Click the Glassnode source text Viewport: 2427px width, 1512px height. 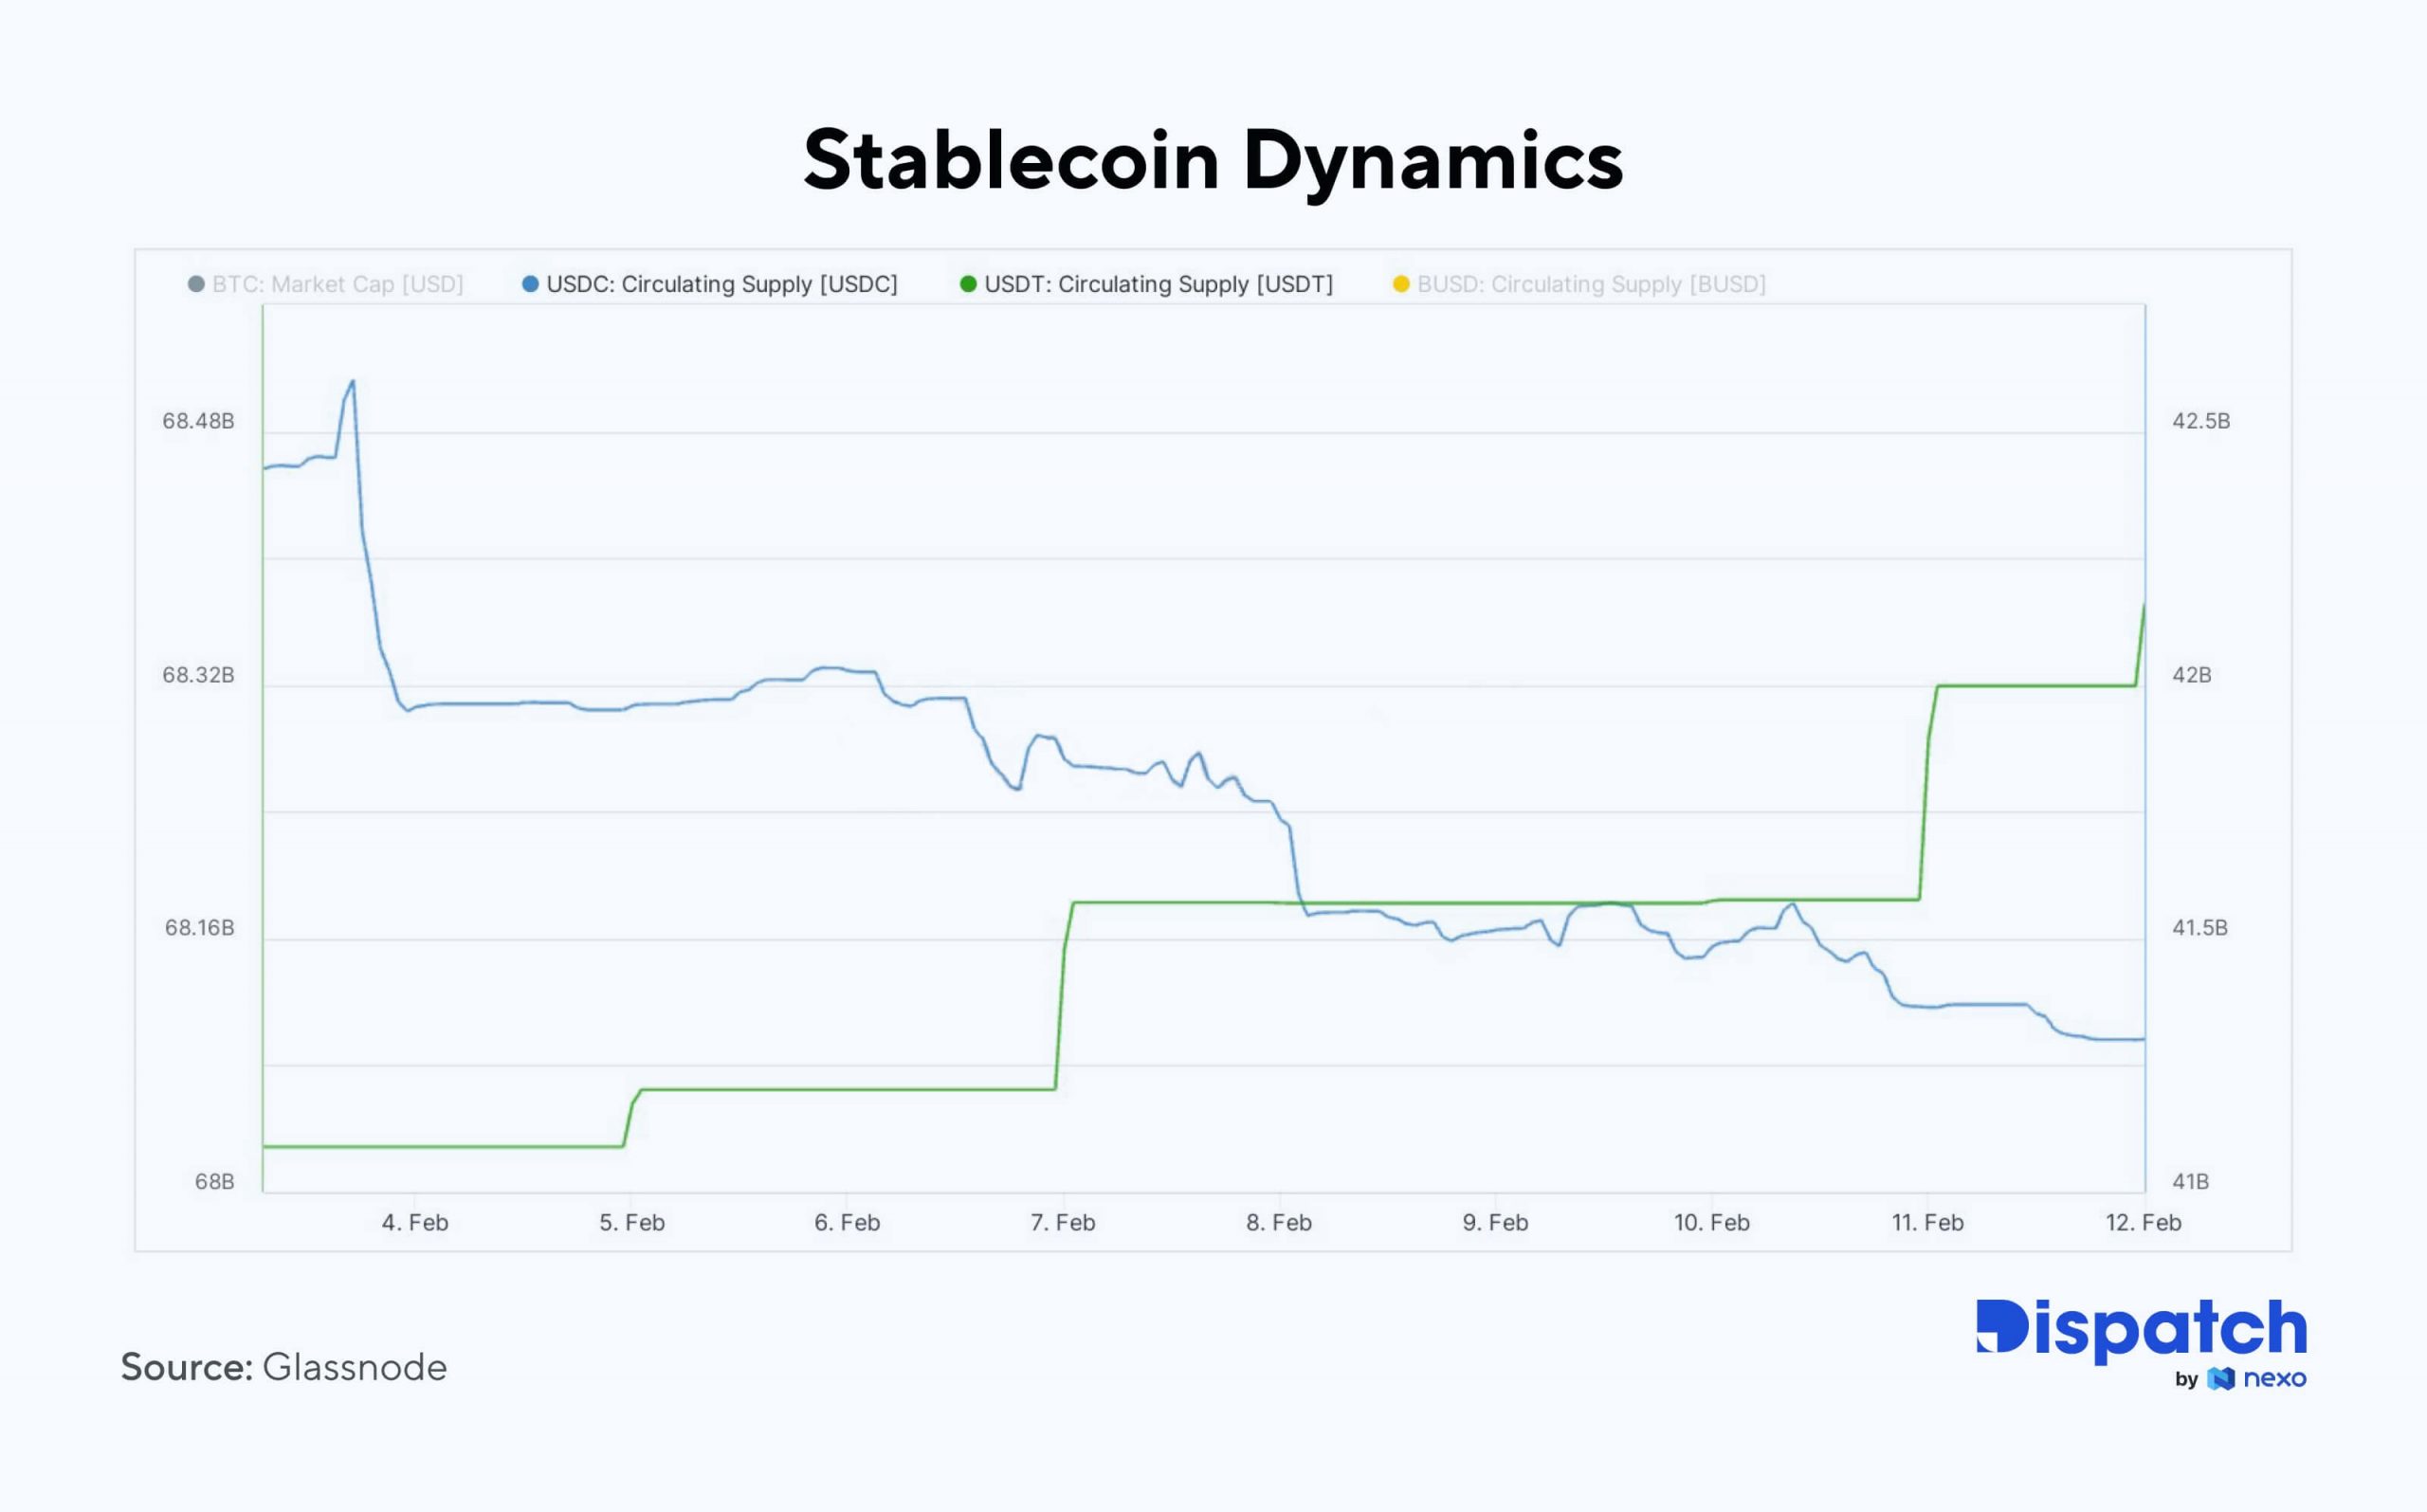354,1367
